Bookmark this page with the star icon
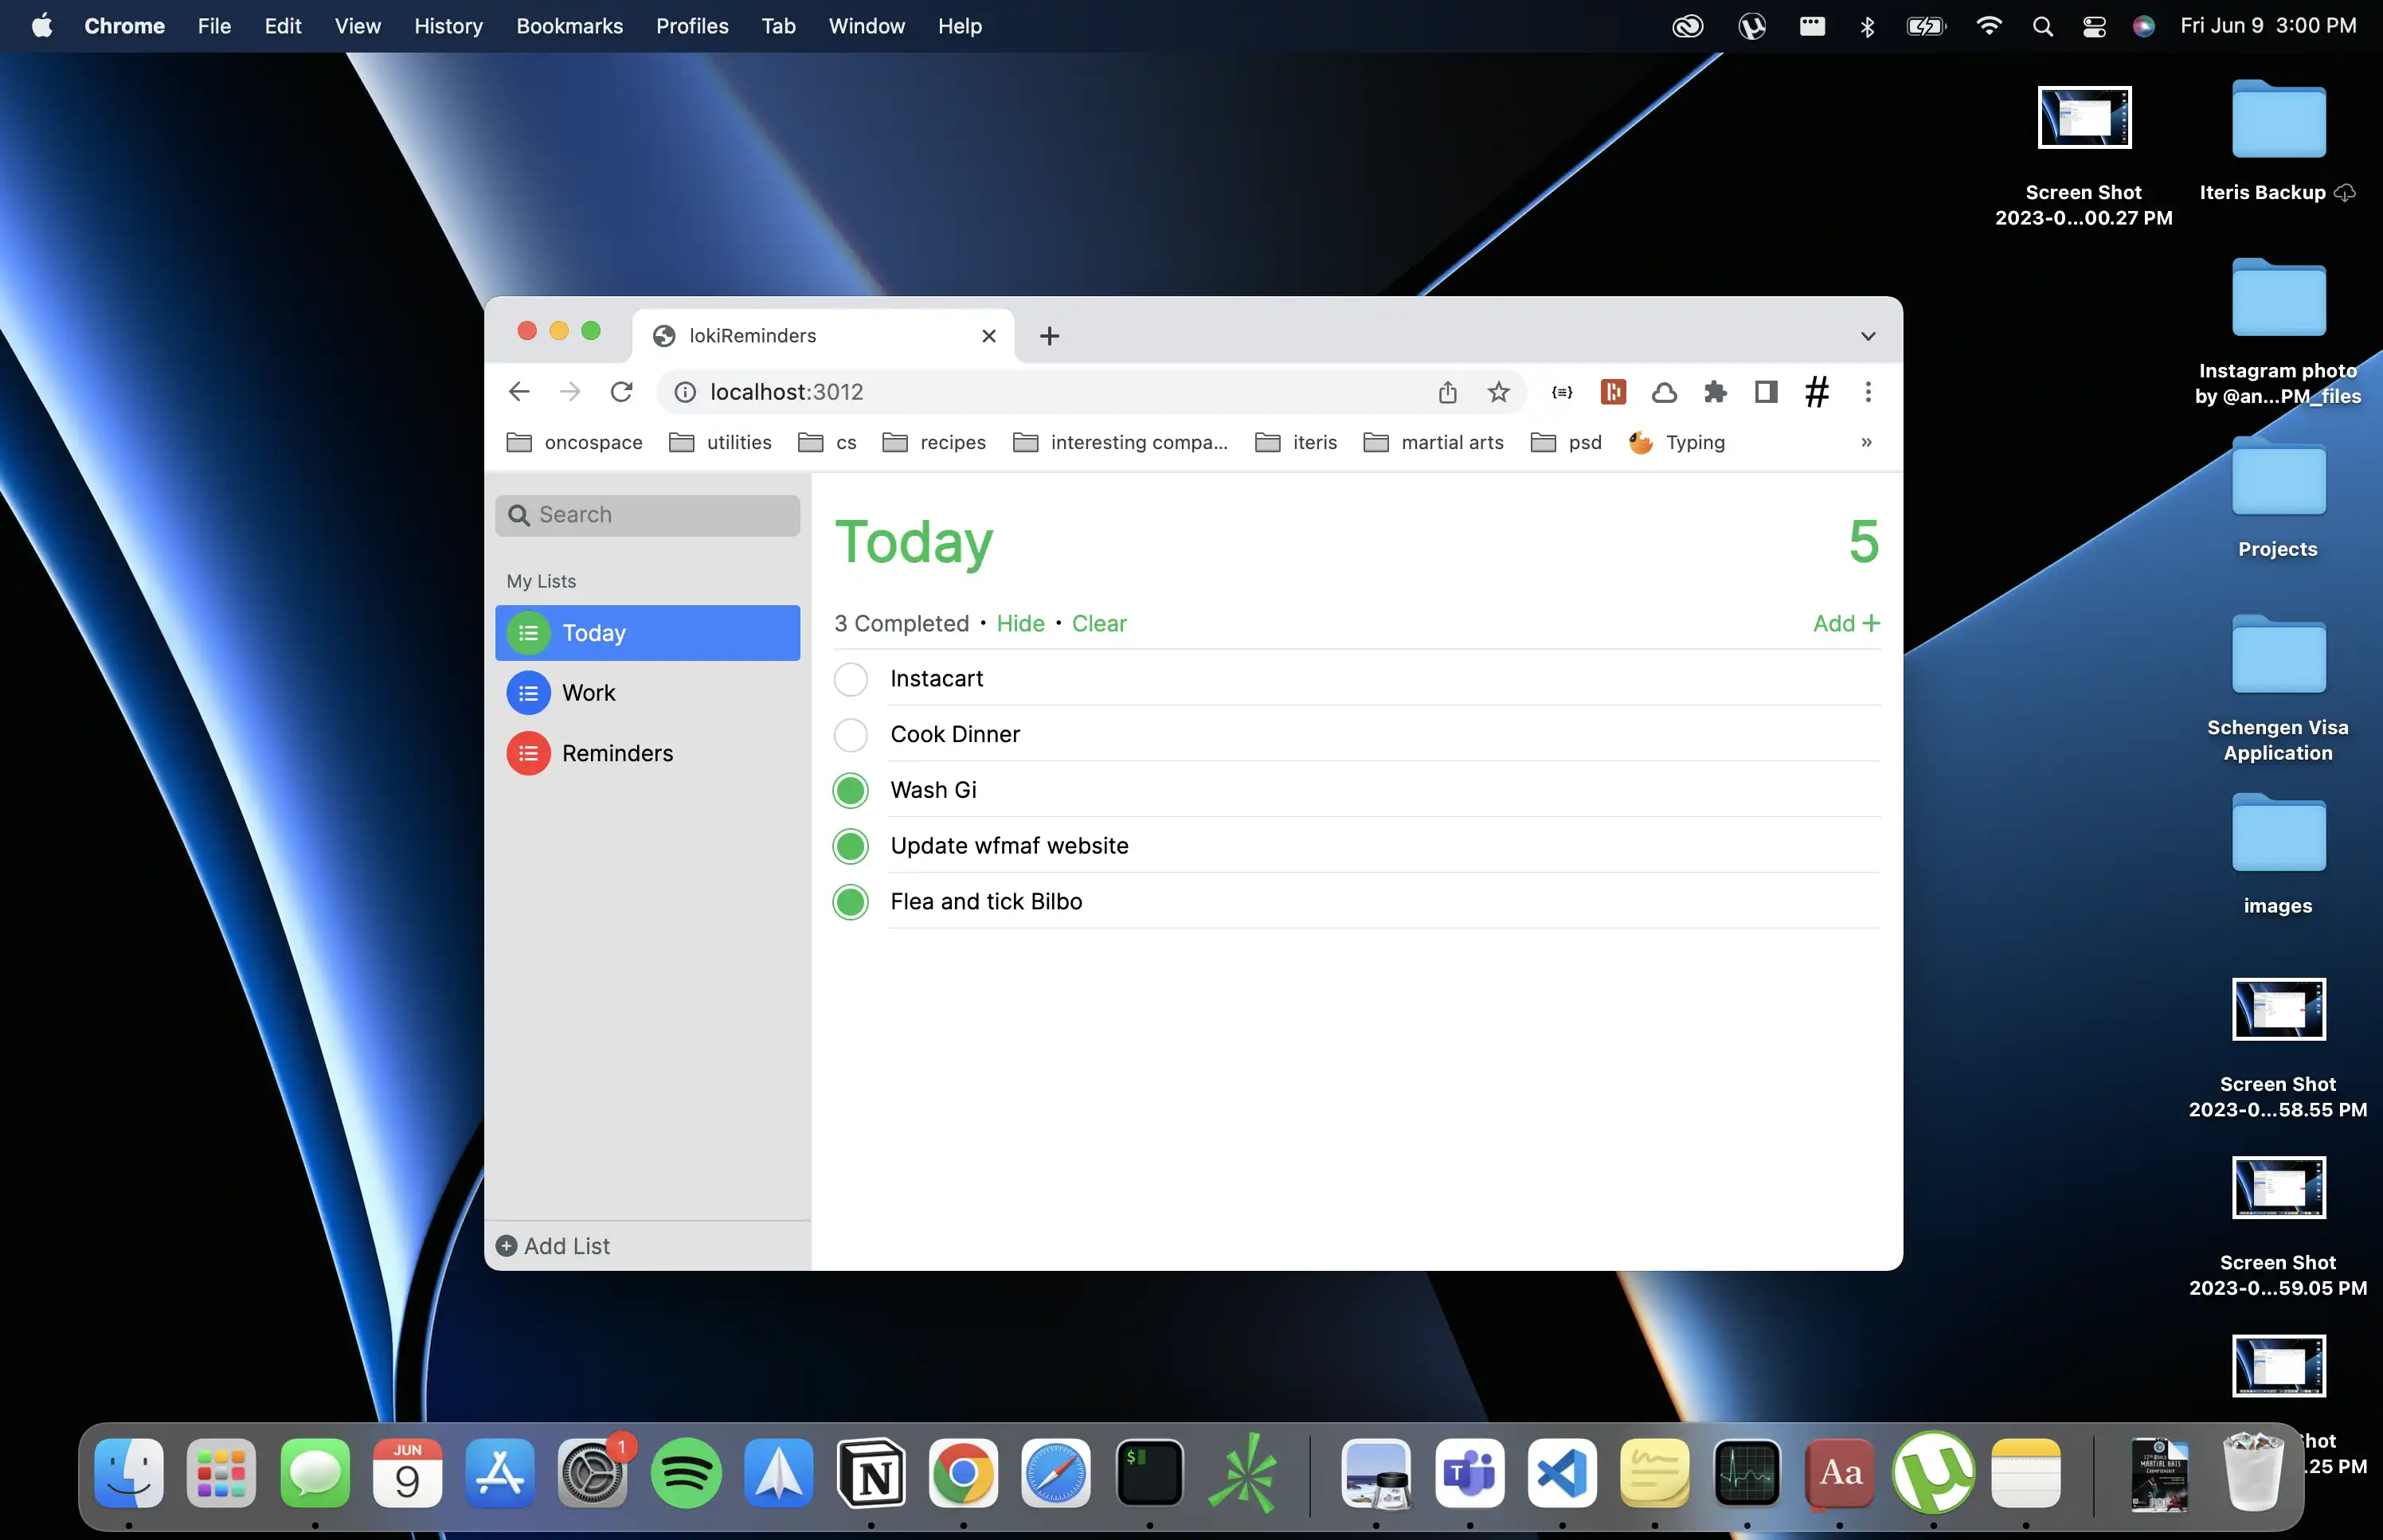The height and width of the screenshot is (1540, 2383). (1497, 392)
